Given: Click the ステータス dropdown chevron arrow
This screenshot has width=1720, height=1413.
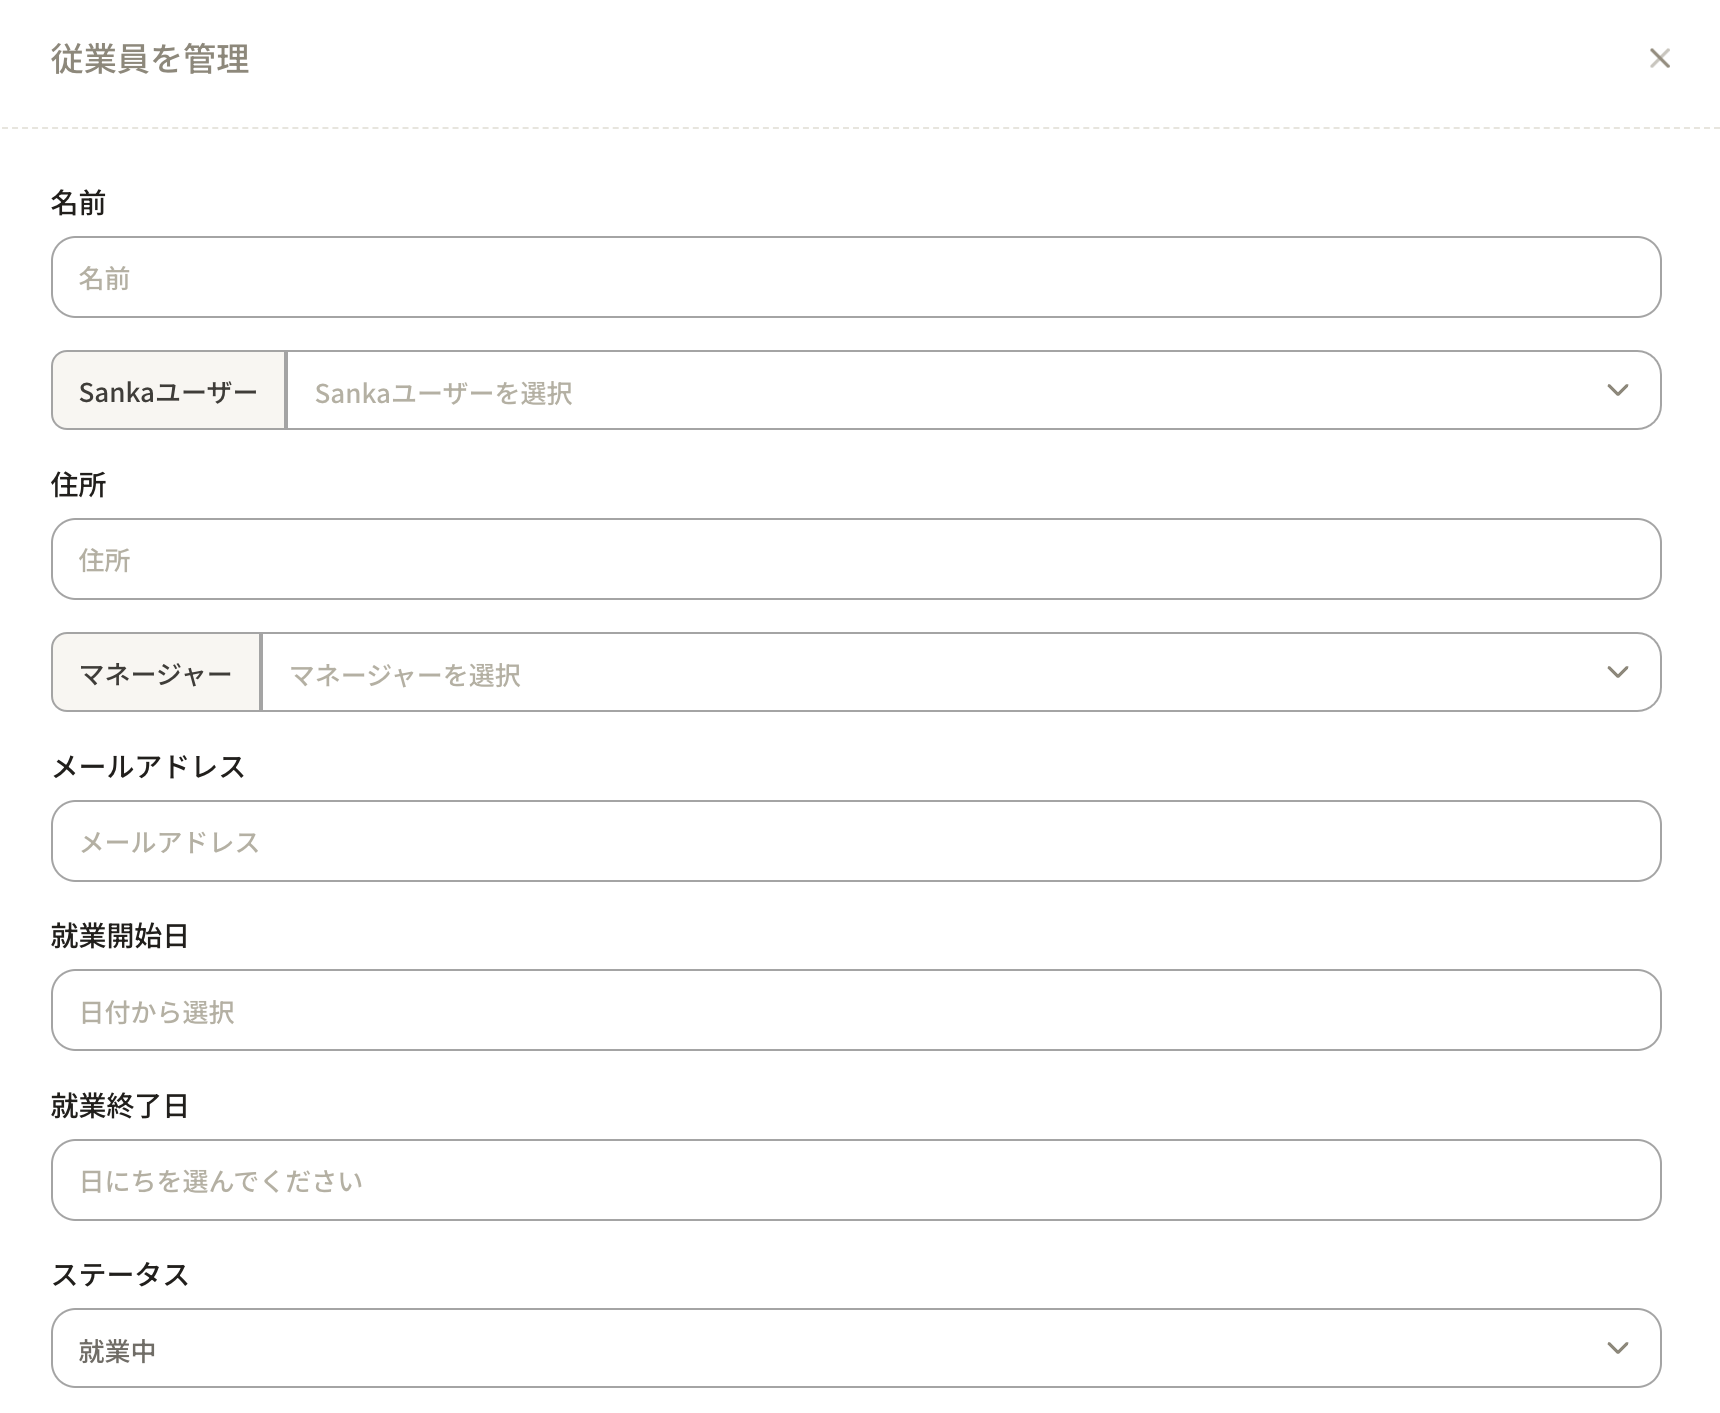Looking at the screenshot, I should coord(1617,1348).
